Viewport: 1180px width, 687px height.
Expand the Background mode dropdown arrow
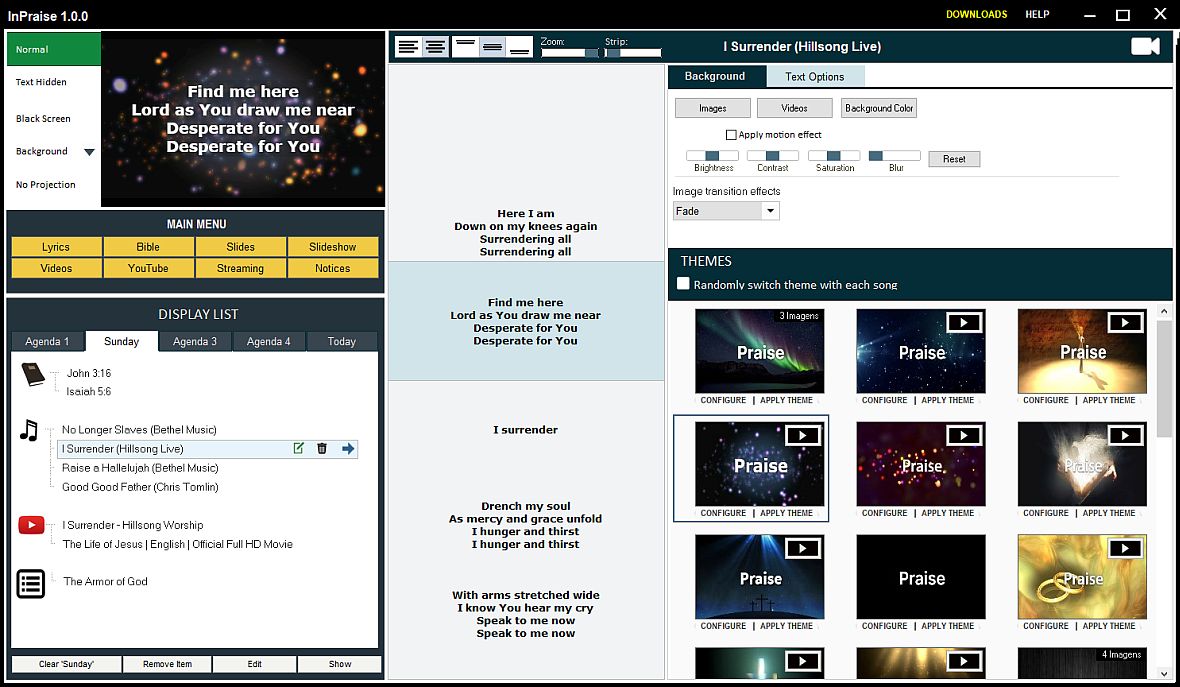click(89, 152)
